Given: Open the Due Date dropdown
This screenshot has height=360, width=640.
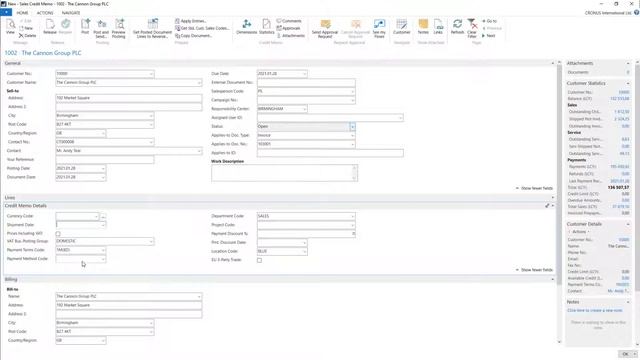Looking at the screenshot, I should (x=304, y=74).
